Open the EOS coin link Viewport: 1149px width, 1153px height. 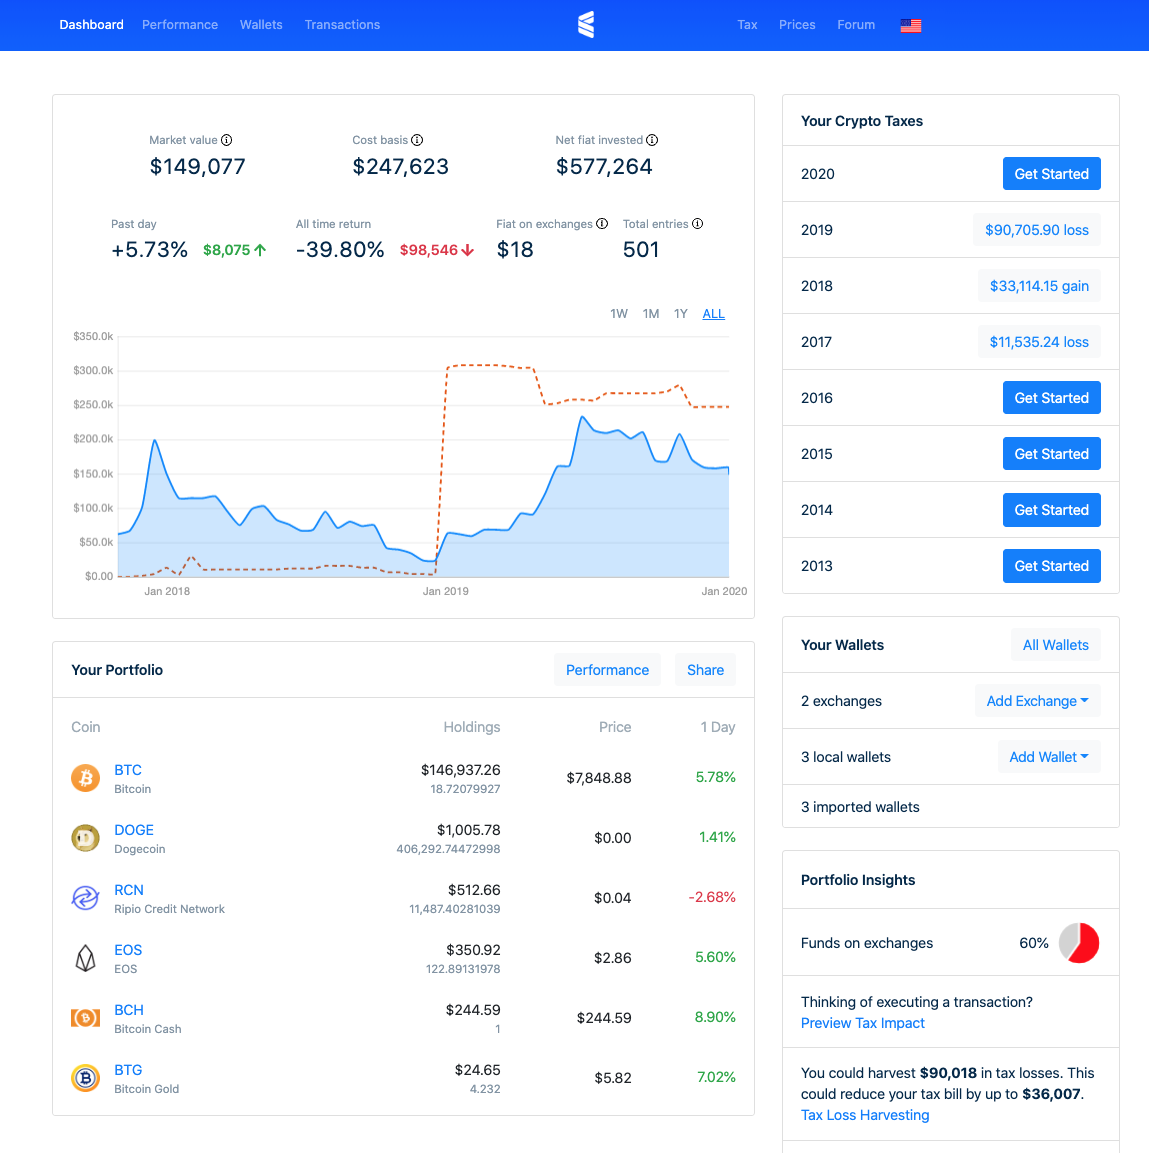[128, 950]
